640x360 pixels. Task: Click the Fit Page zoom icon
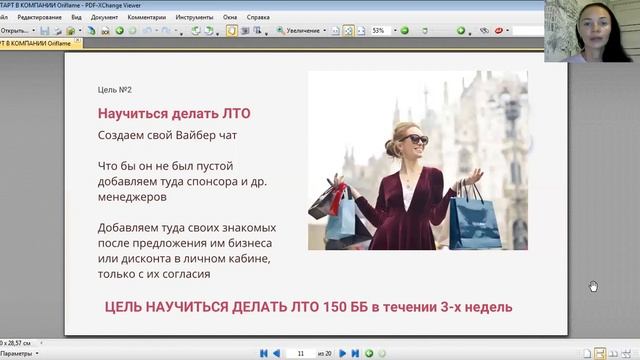[348, 31]
